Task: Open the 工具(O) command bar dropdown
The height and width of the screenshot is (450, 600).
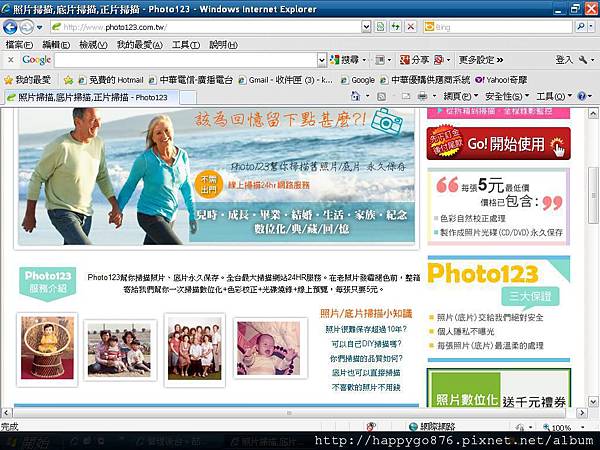Action: pos(554,96)
